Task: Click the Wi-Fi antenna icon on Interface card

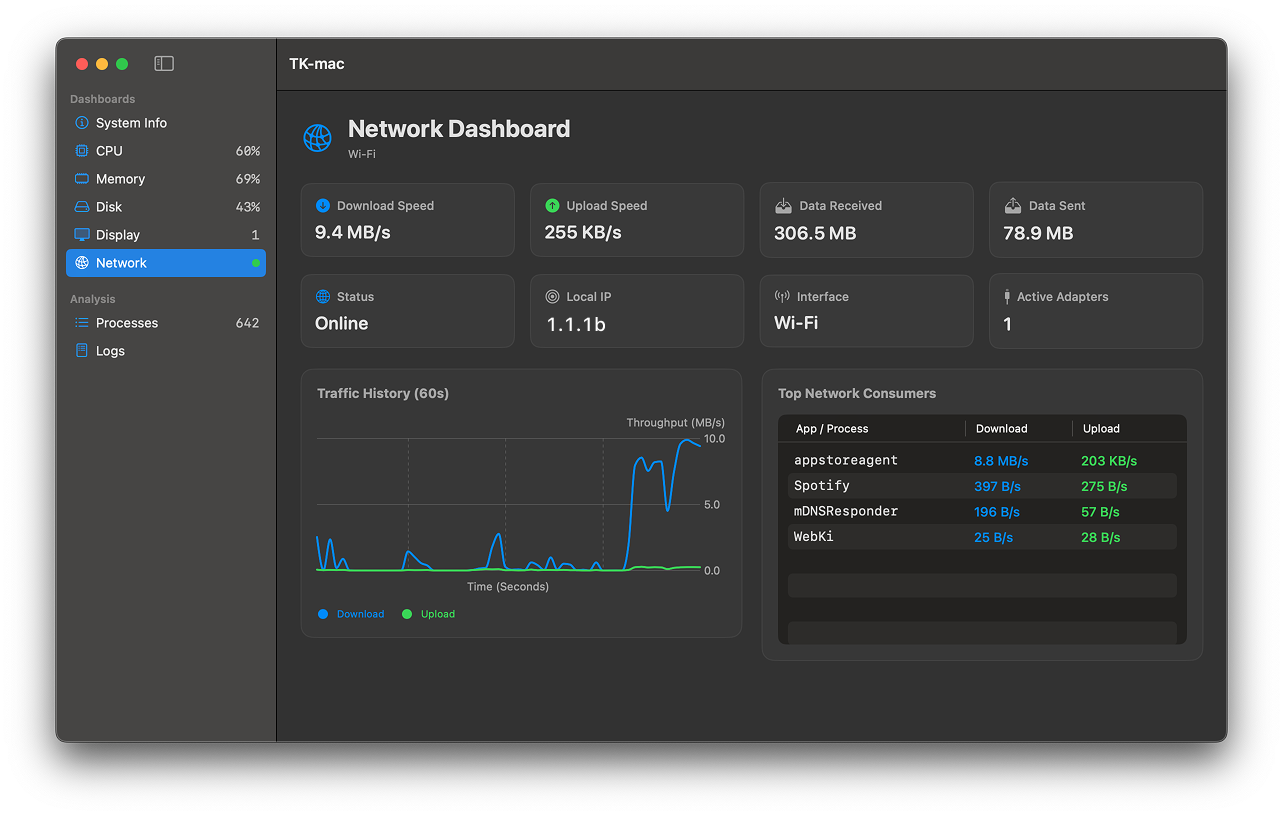Action: click(x=780, y=296)
